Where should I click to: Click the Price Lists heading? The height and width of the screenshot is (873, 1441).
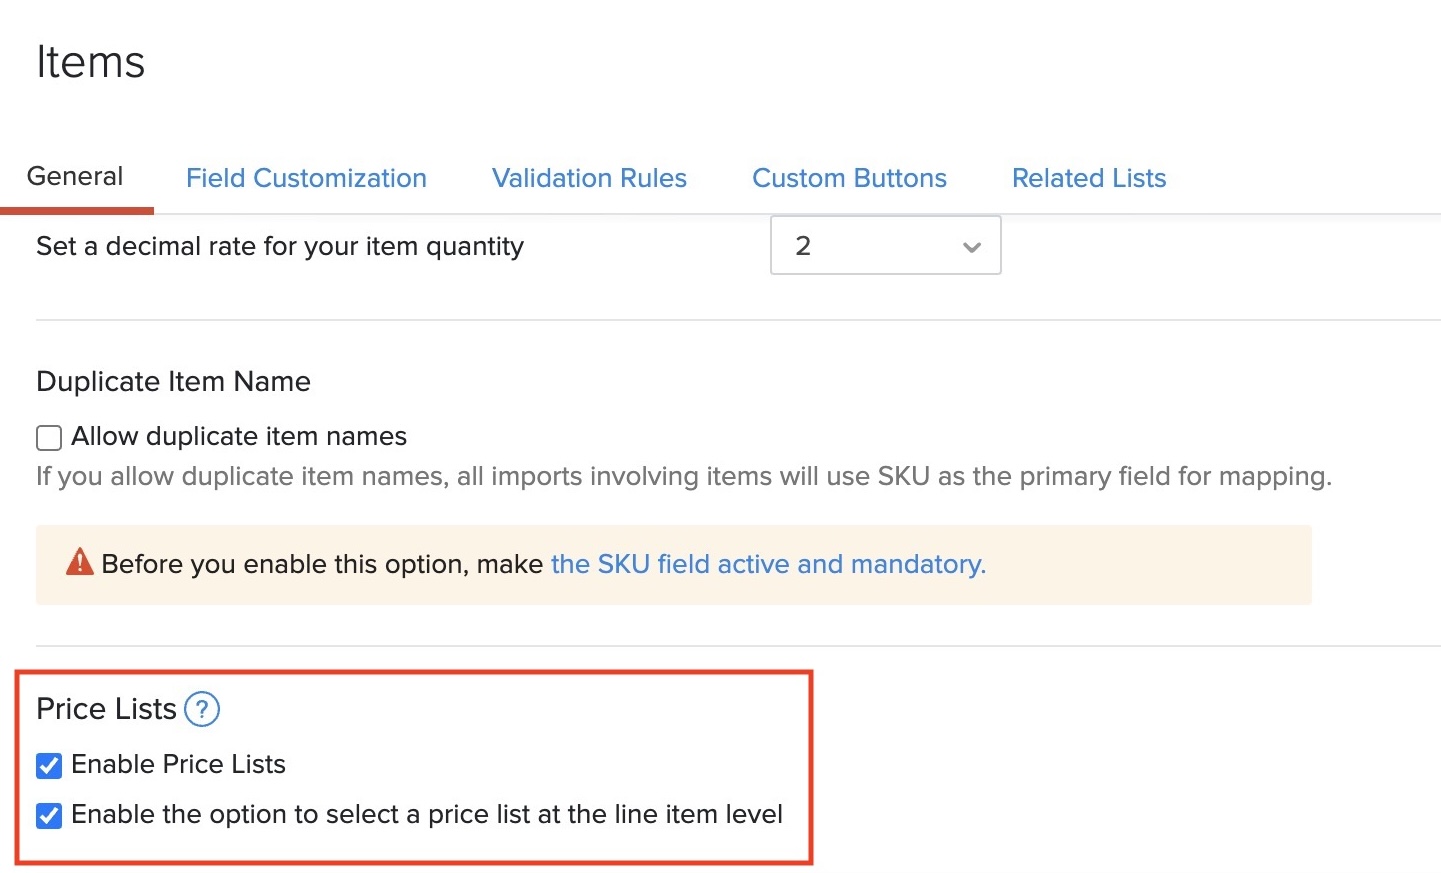(104, 709)
